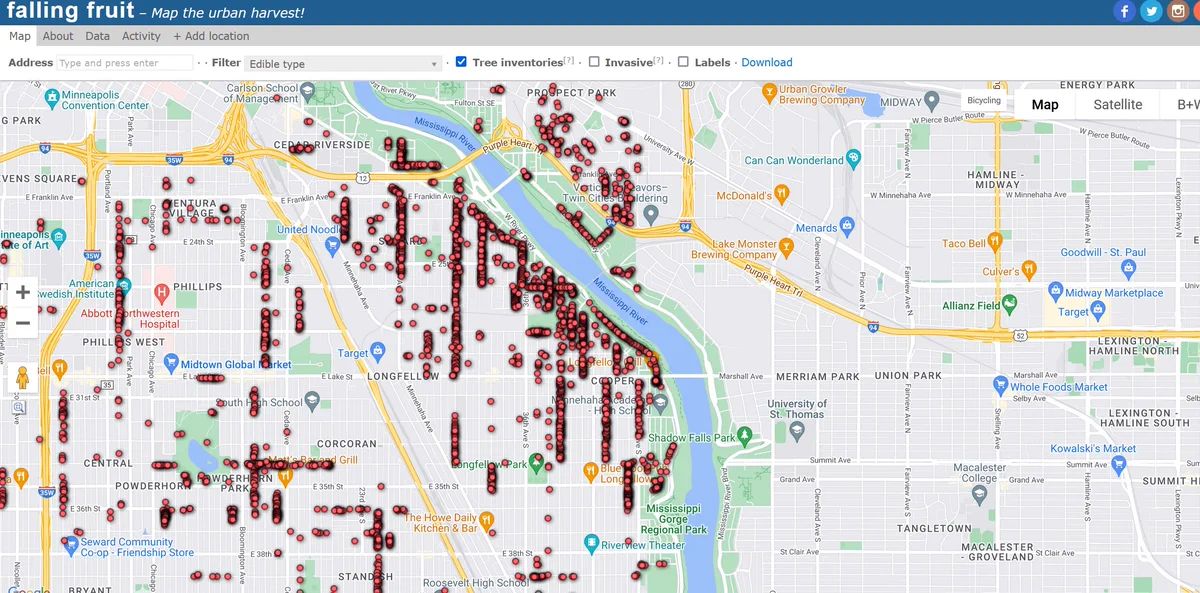Image resolution: width=1200 pixels, height=593 pixels.
Task: Switch to Satellite map view
Action: tap(1117, 105)
